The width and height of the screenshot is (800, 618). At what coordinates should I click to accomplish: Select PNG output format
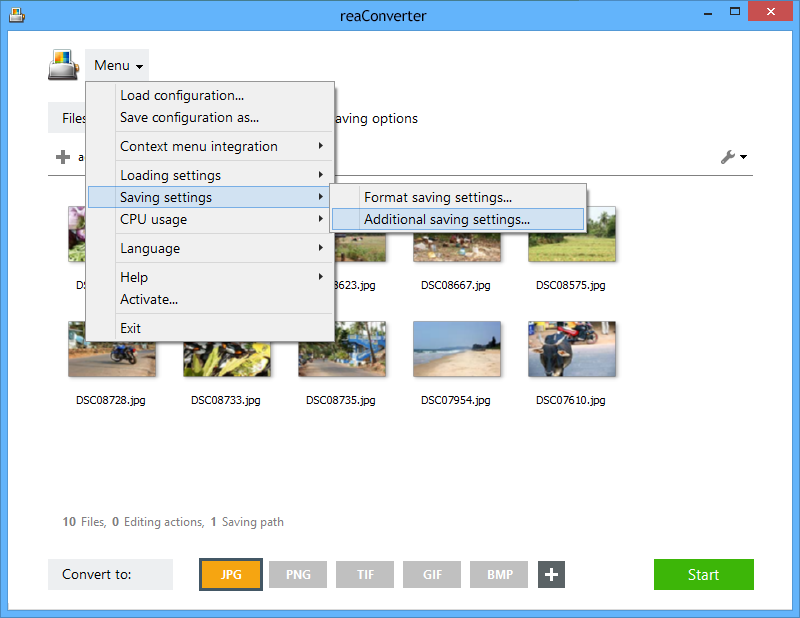298,575
